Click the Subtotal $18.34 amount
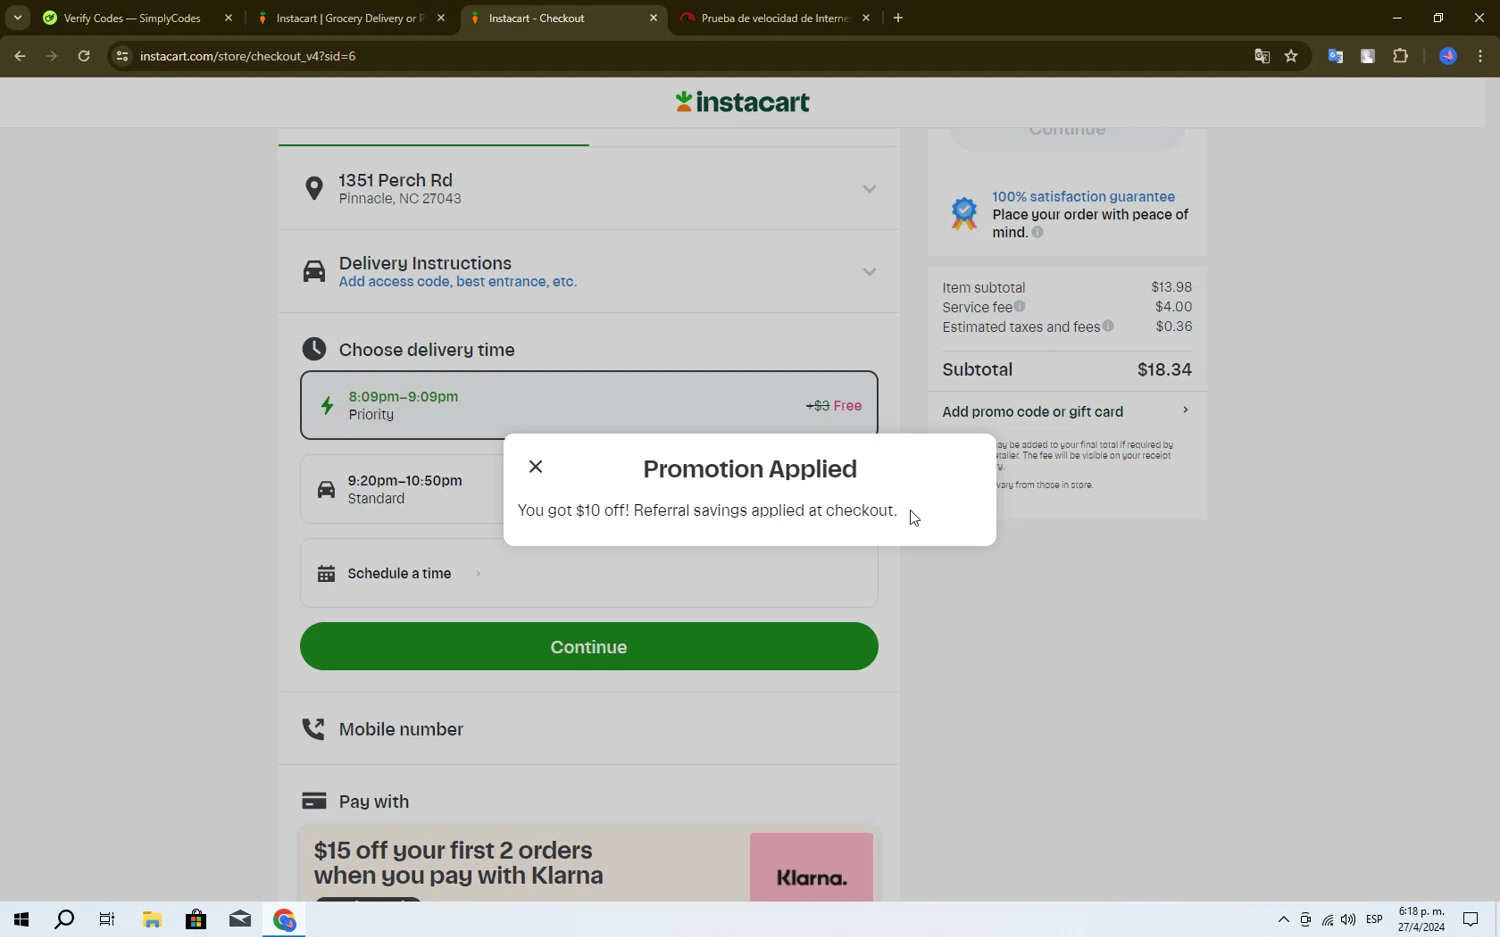Screen dimensions: 1500x937 1164,370
